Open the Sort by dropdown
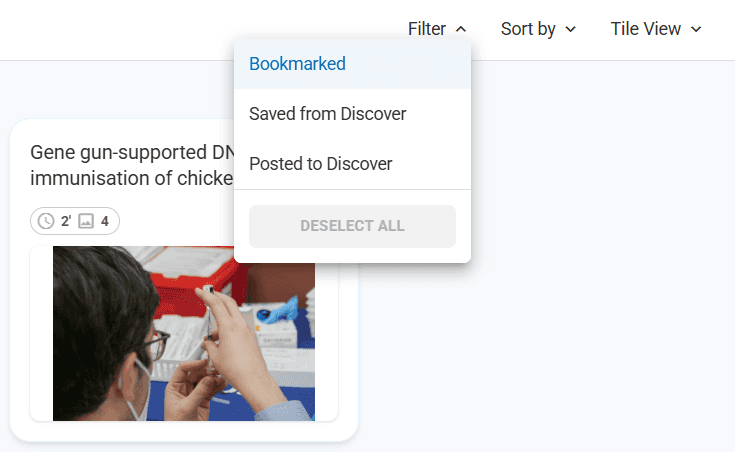The height and width of the screenshot is (452, 735). 528,30
